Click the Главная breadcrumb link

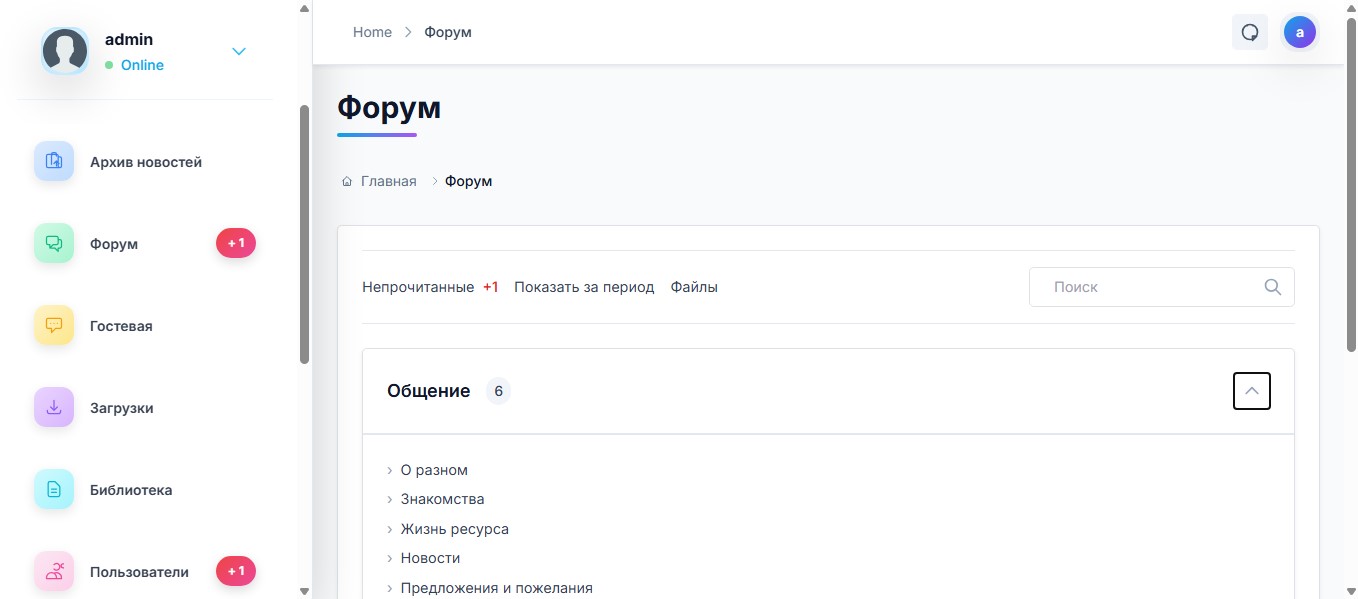[388, 181]
